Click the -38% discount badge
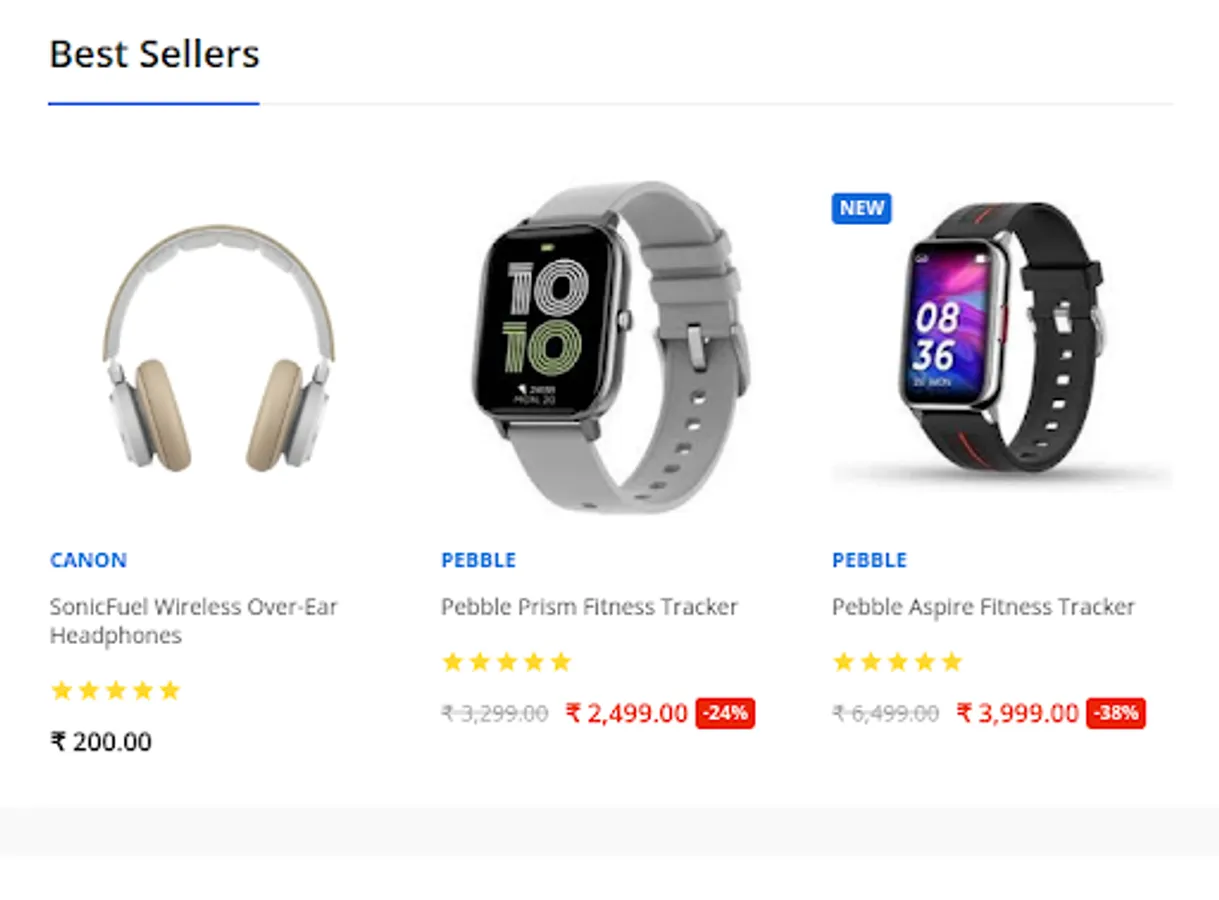 [1116, 713]
